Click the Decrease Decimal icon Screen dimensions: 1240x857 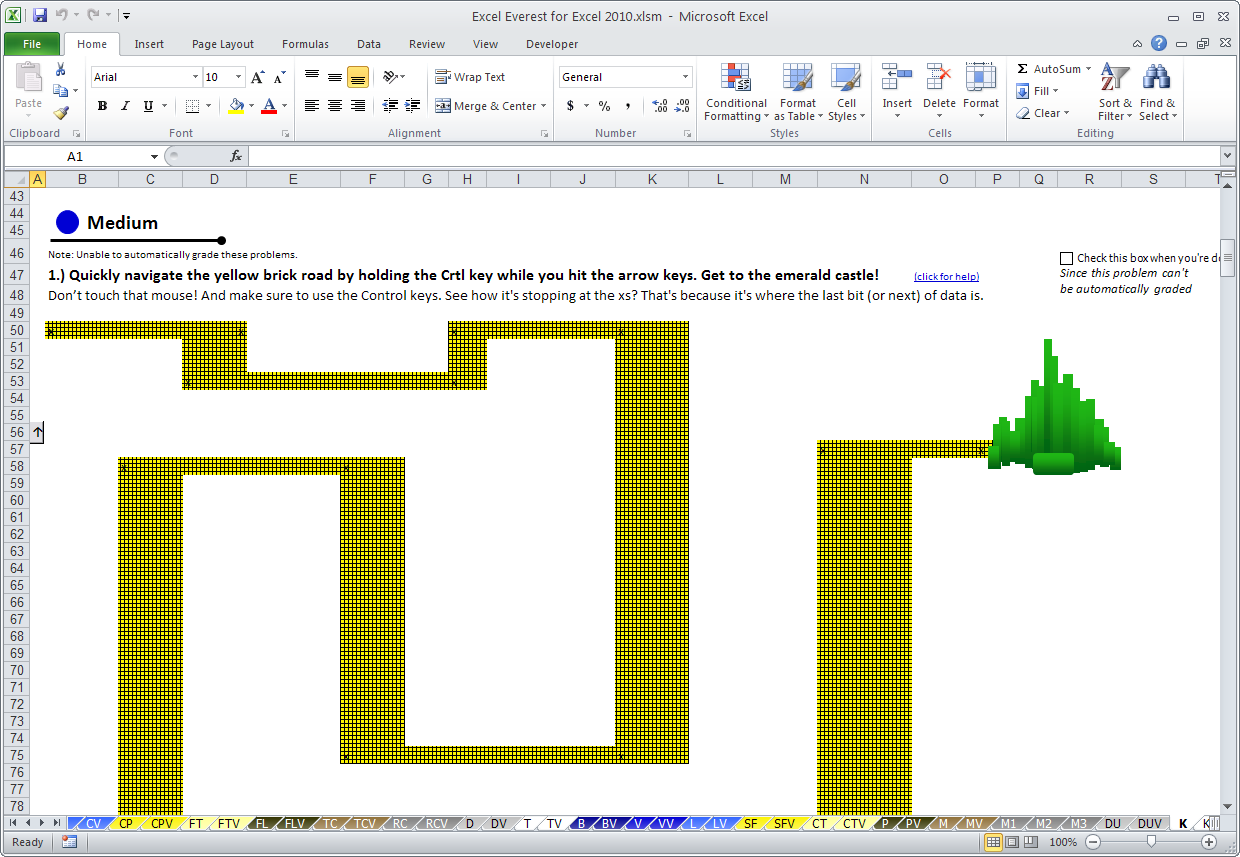point(682,106)
